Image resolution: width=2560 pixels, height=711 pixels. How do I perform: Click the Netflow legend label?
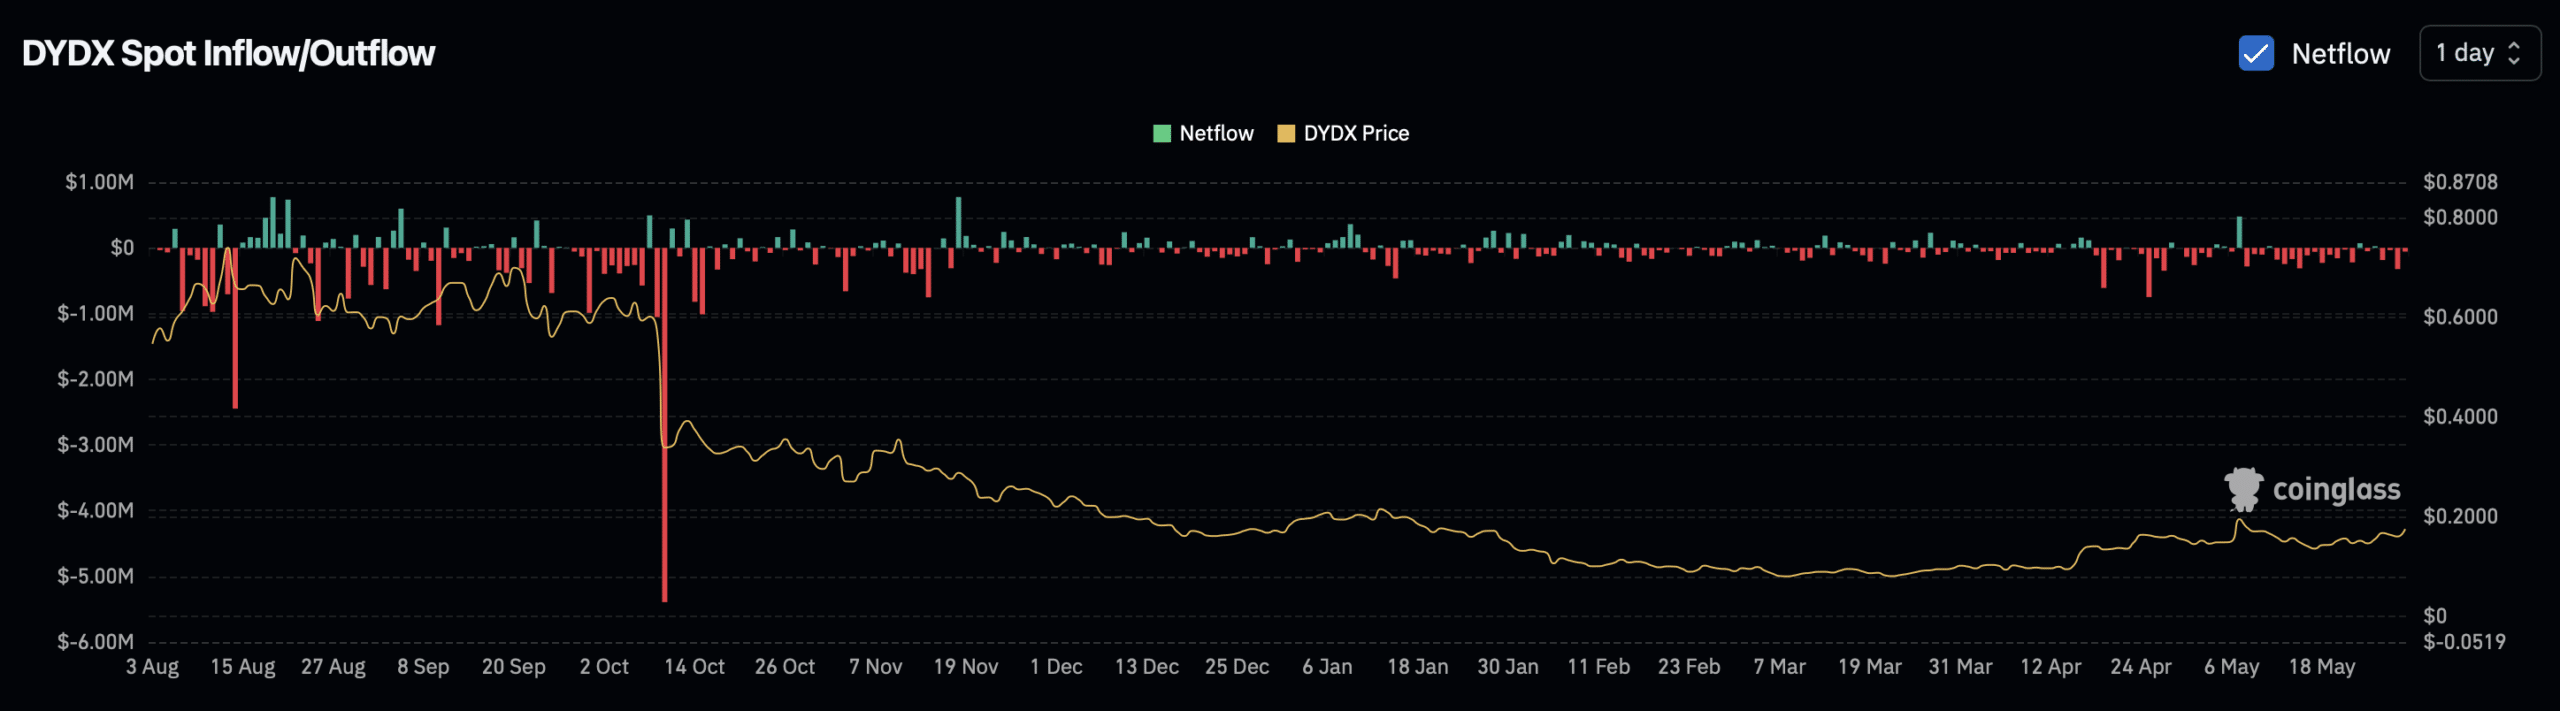(x=1216, y=134)
